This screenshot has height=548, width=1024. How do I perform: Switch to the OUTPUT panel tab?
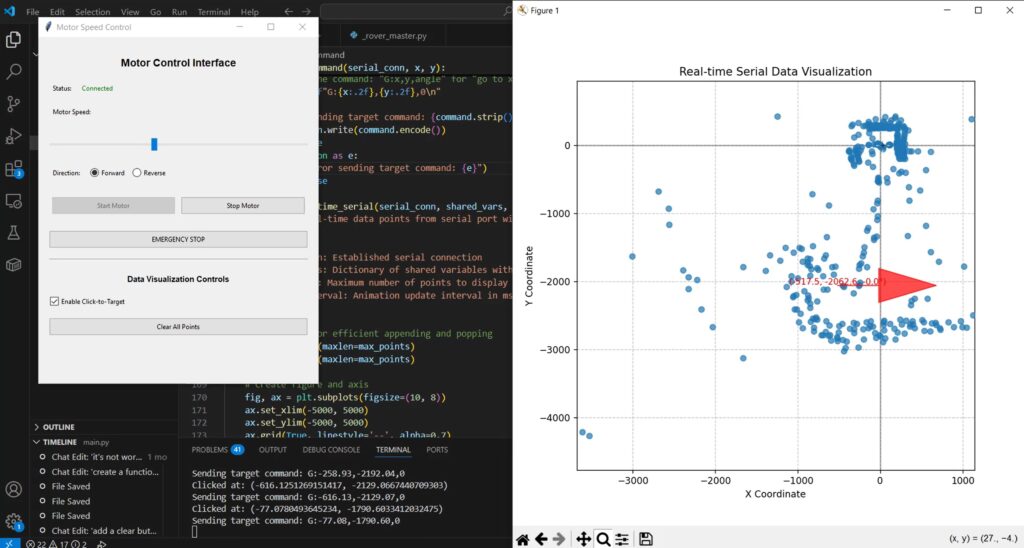click(272, 450)
